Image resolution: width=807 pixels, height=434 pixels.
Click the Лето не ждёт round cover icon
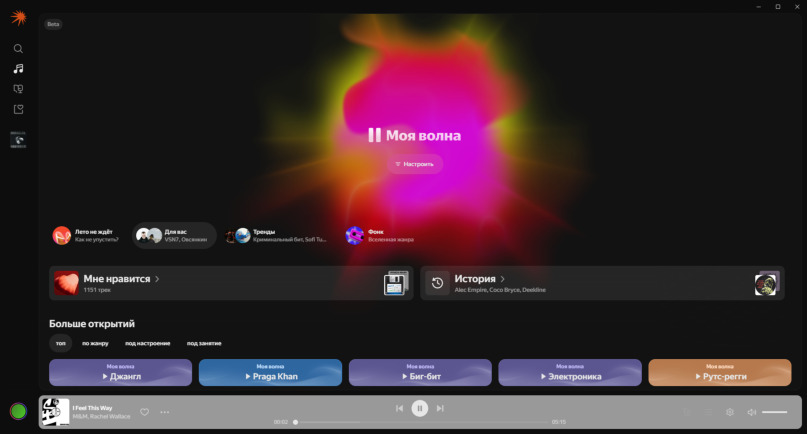tap(62, 235)
